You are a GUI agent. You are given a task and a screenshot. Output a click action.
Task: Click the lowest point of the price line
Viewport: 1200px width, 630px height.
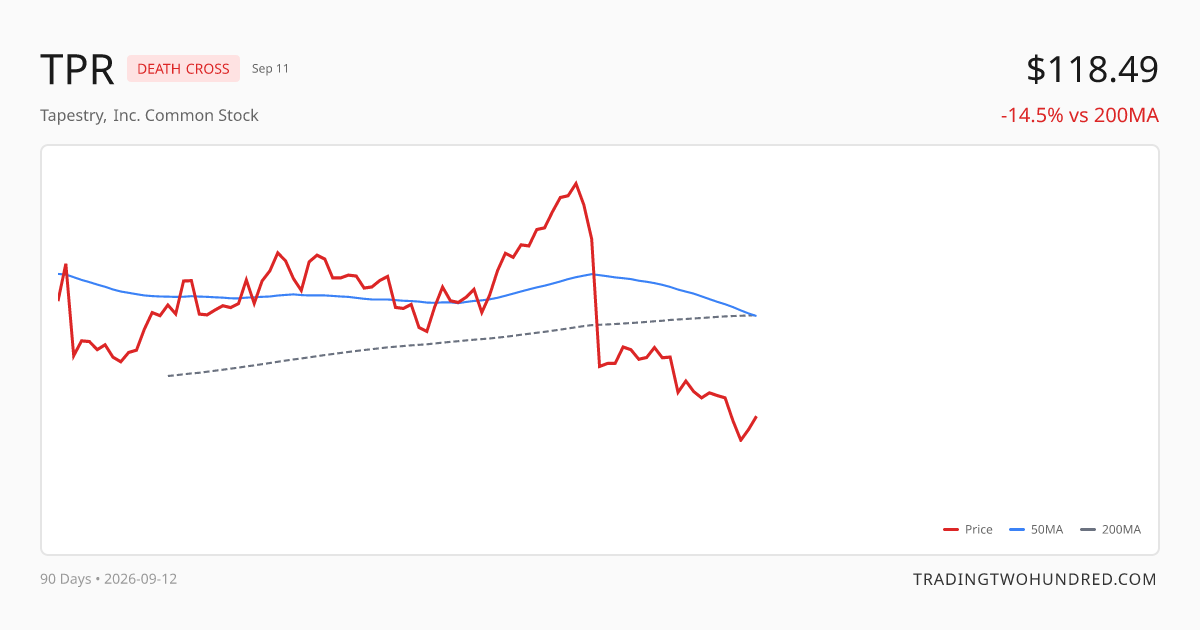[x=741, y=440]
